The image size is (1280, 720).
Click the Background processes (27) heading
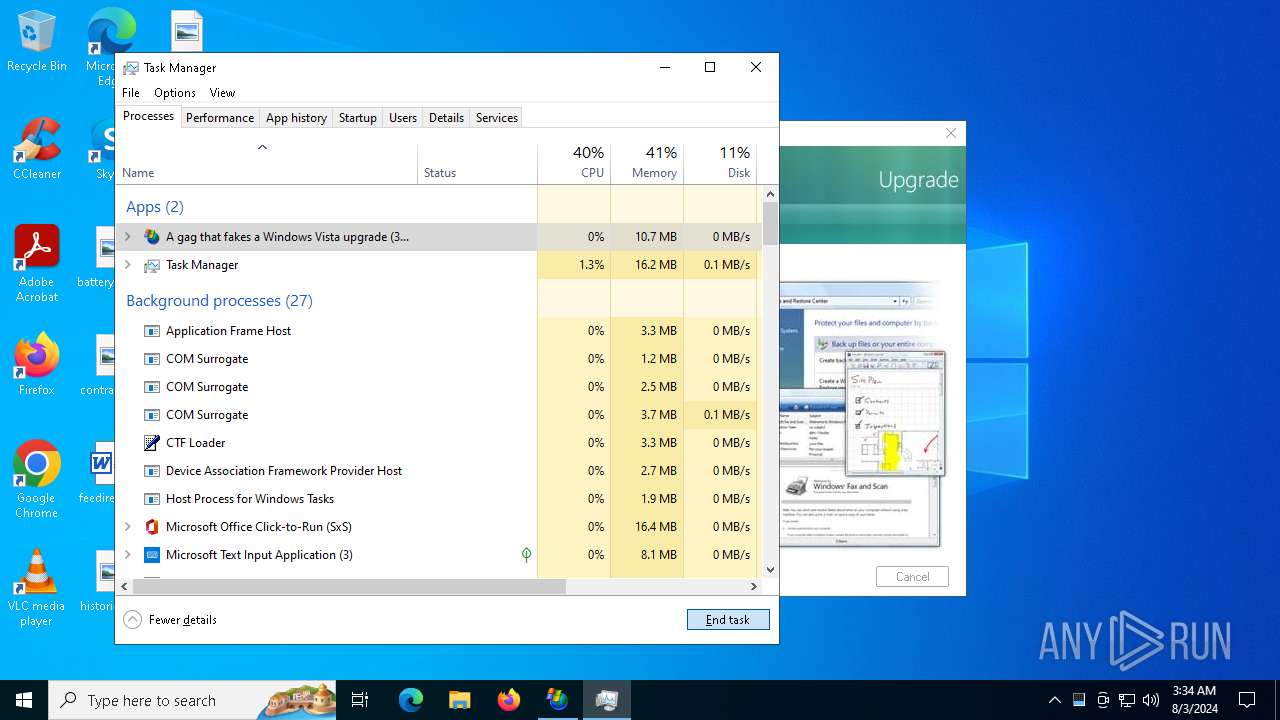coord(219,301)
